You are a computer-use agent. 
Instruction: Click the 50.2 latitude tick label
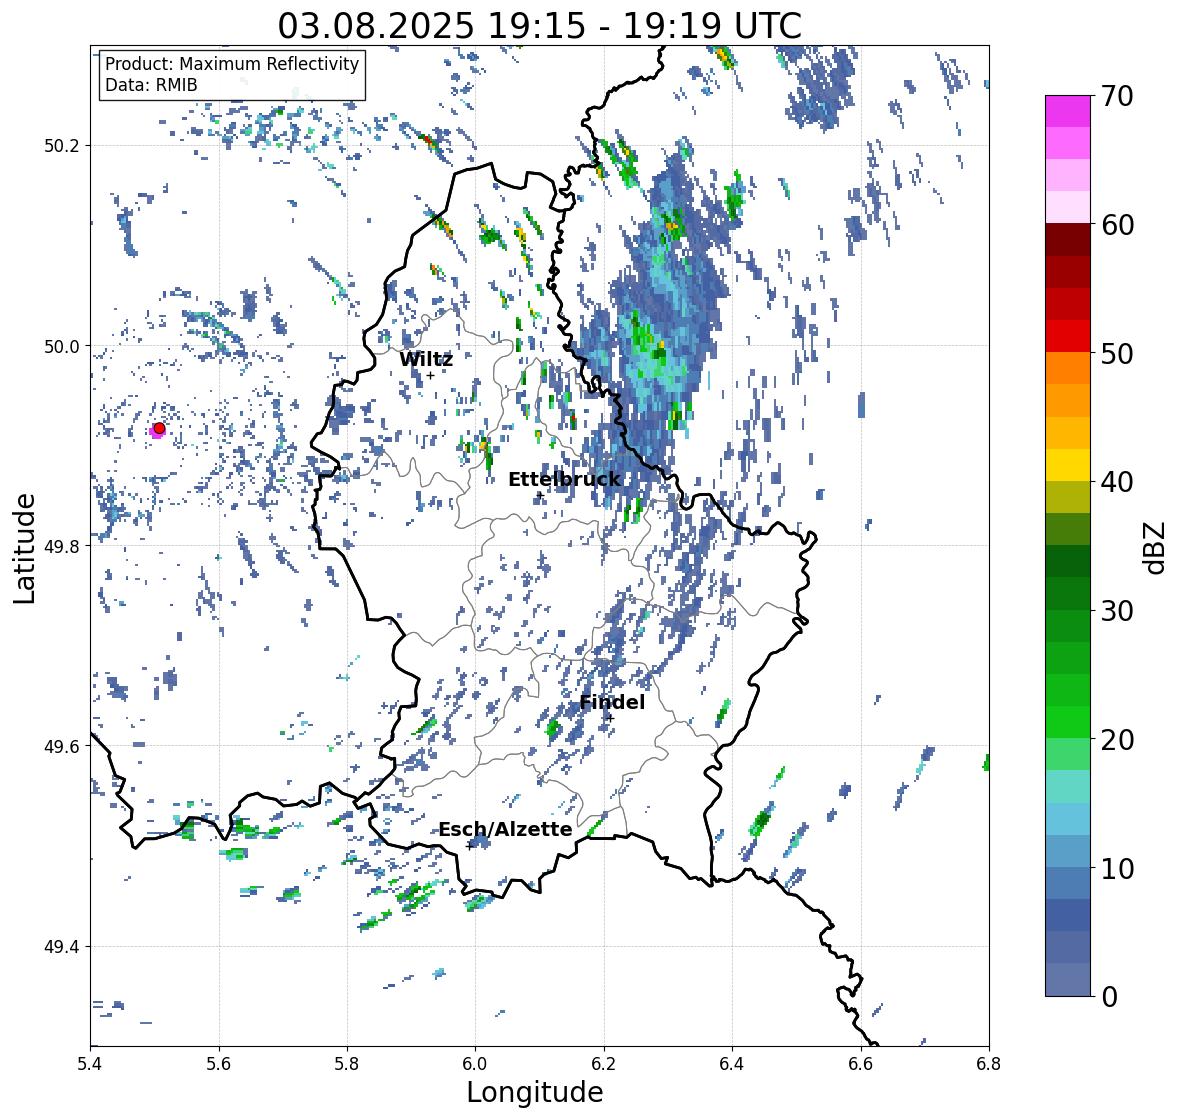62,146
